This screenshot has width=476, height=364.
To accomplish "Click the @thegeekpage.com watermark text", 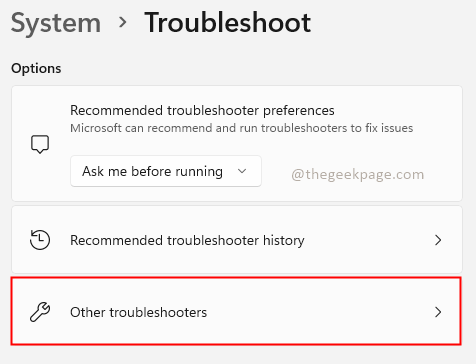I will point(358,174).
